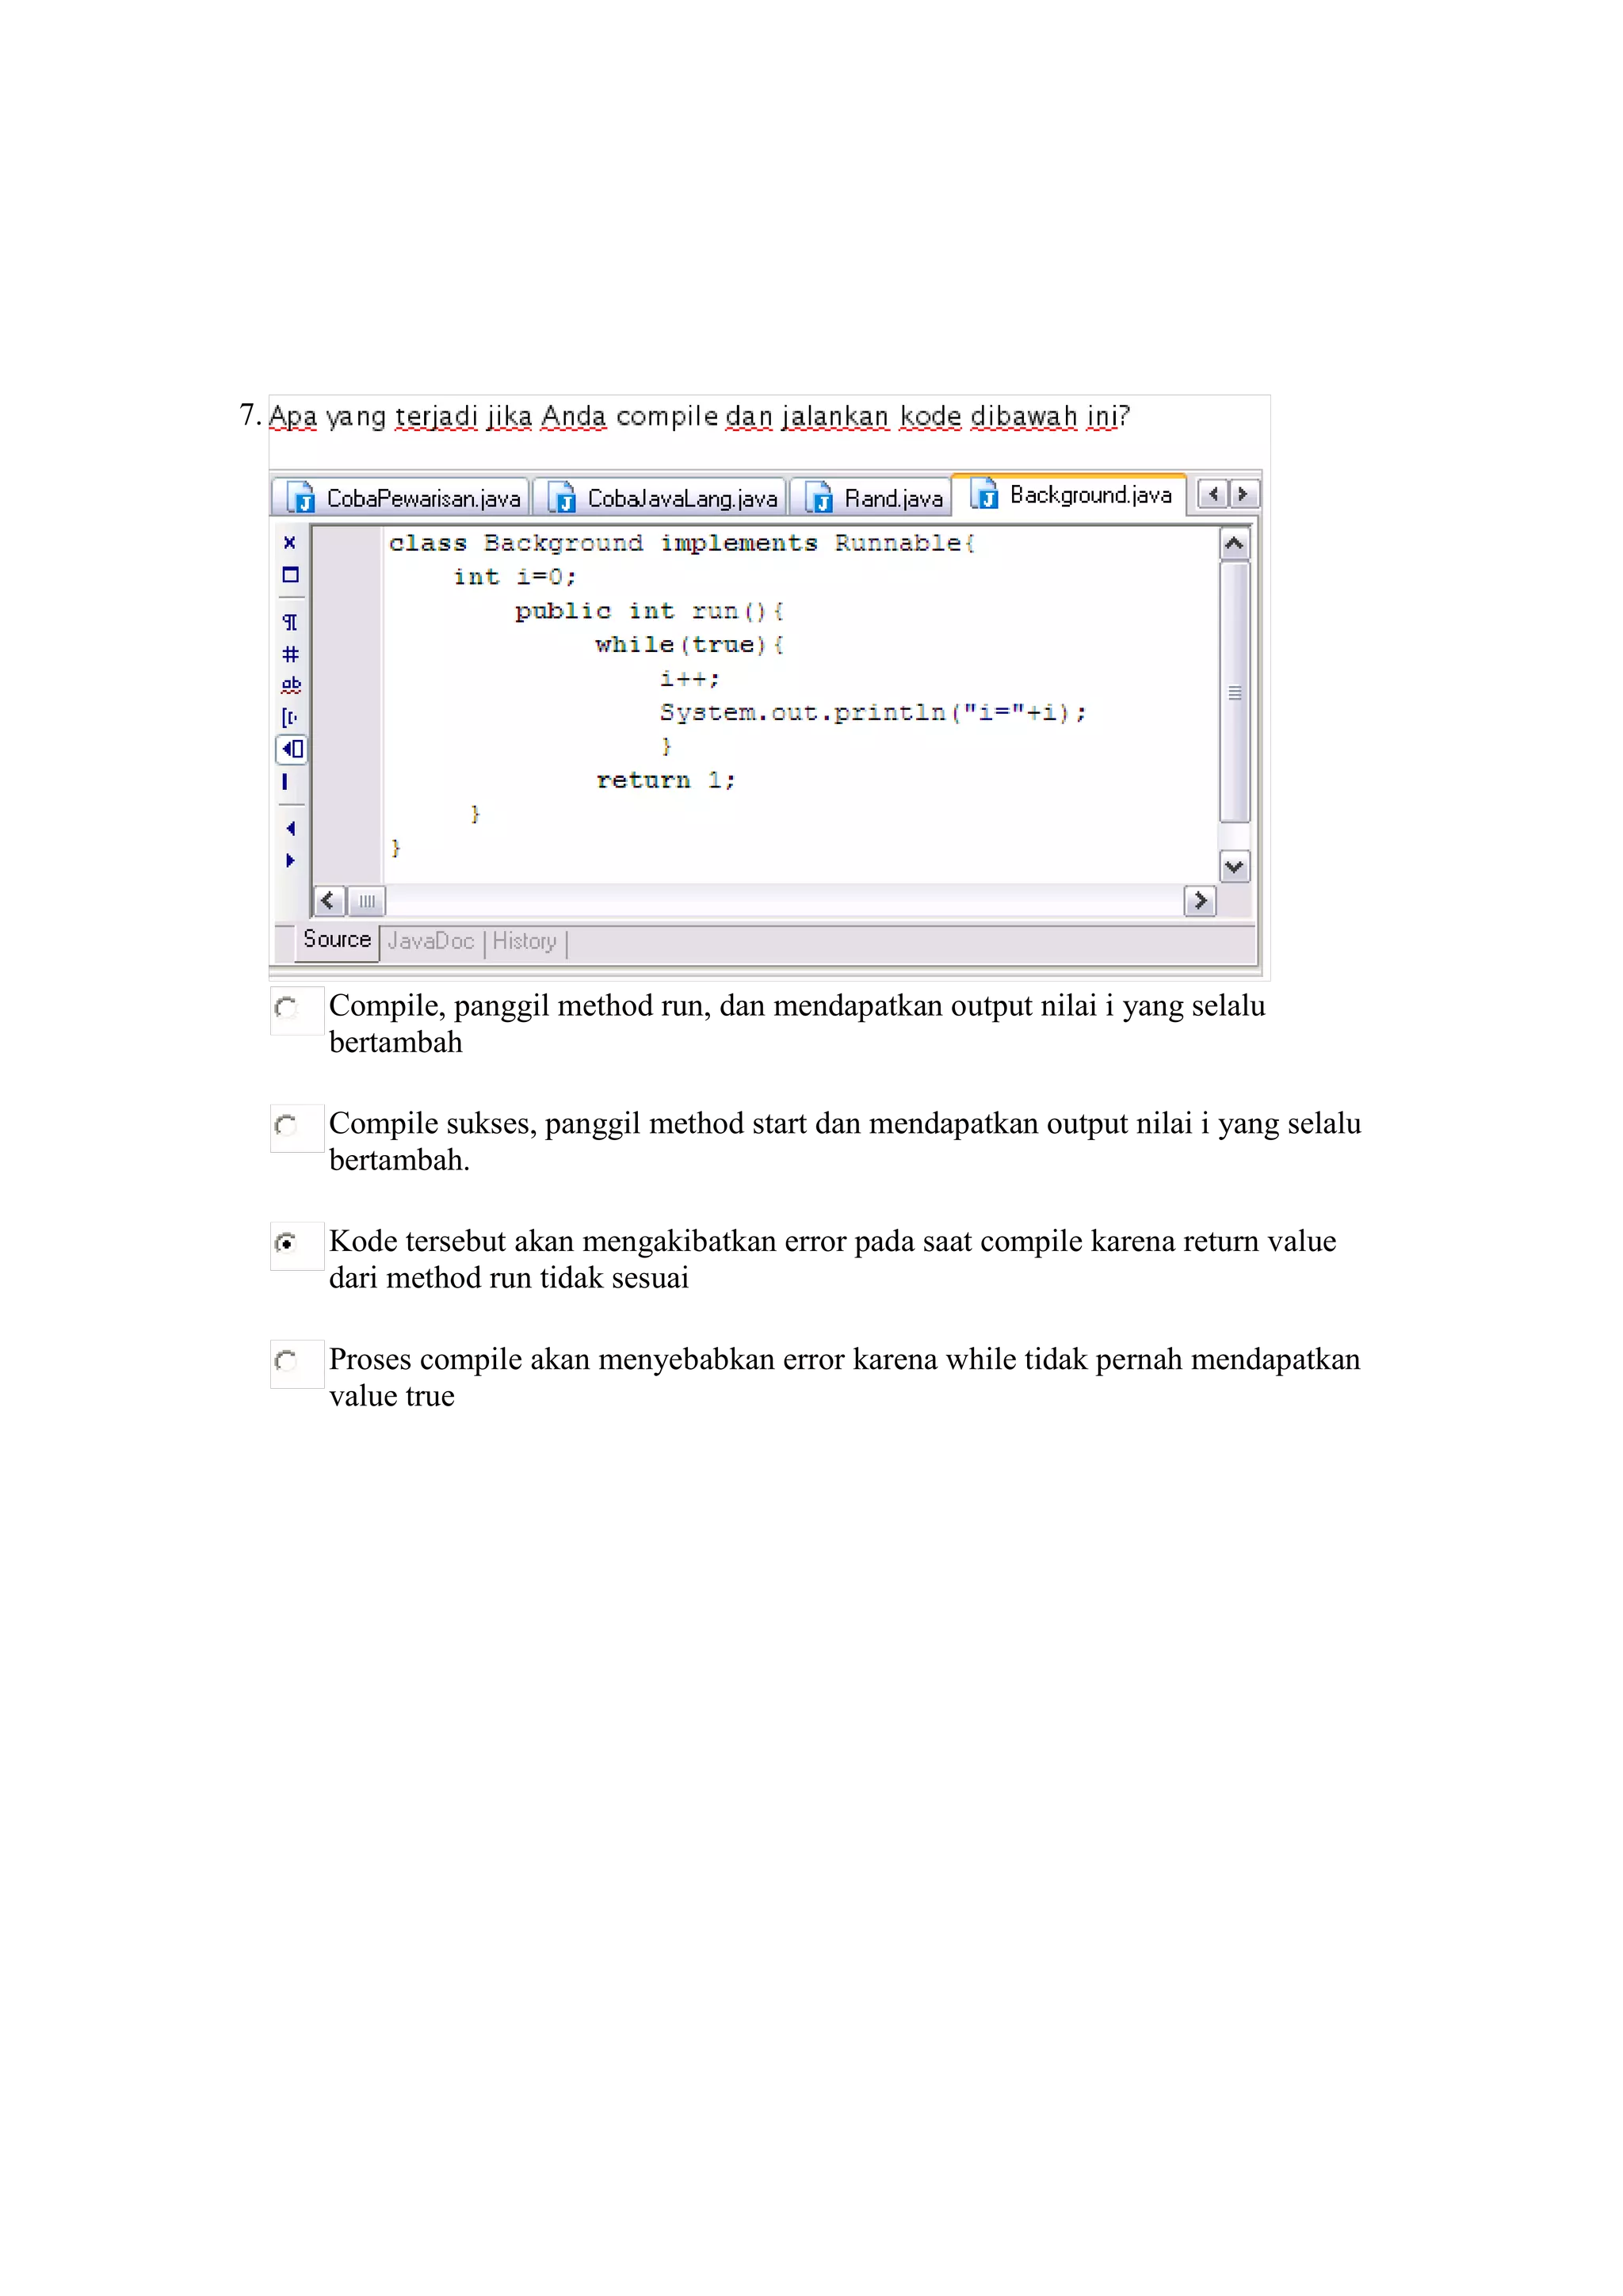Click the blue right-triangle sidebar icon
The width and height of the screenshot is (1623, 2296).
click(x=290, y=860)
